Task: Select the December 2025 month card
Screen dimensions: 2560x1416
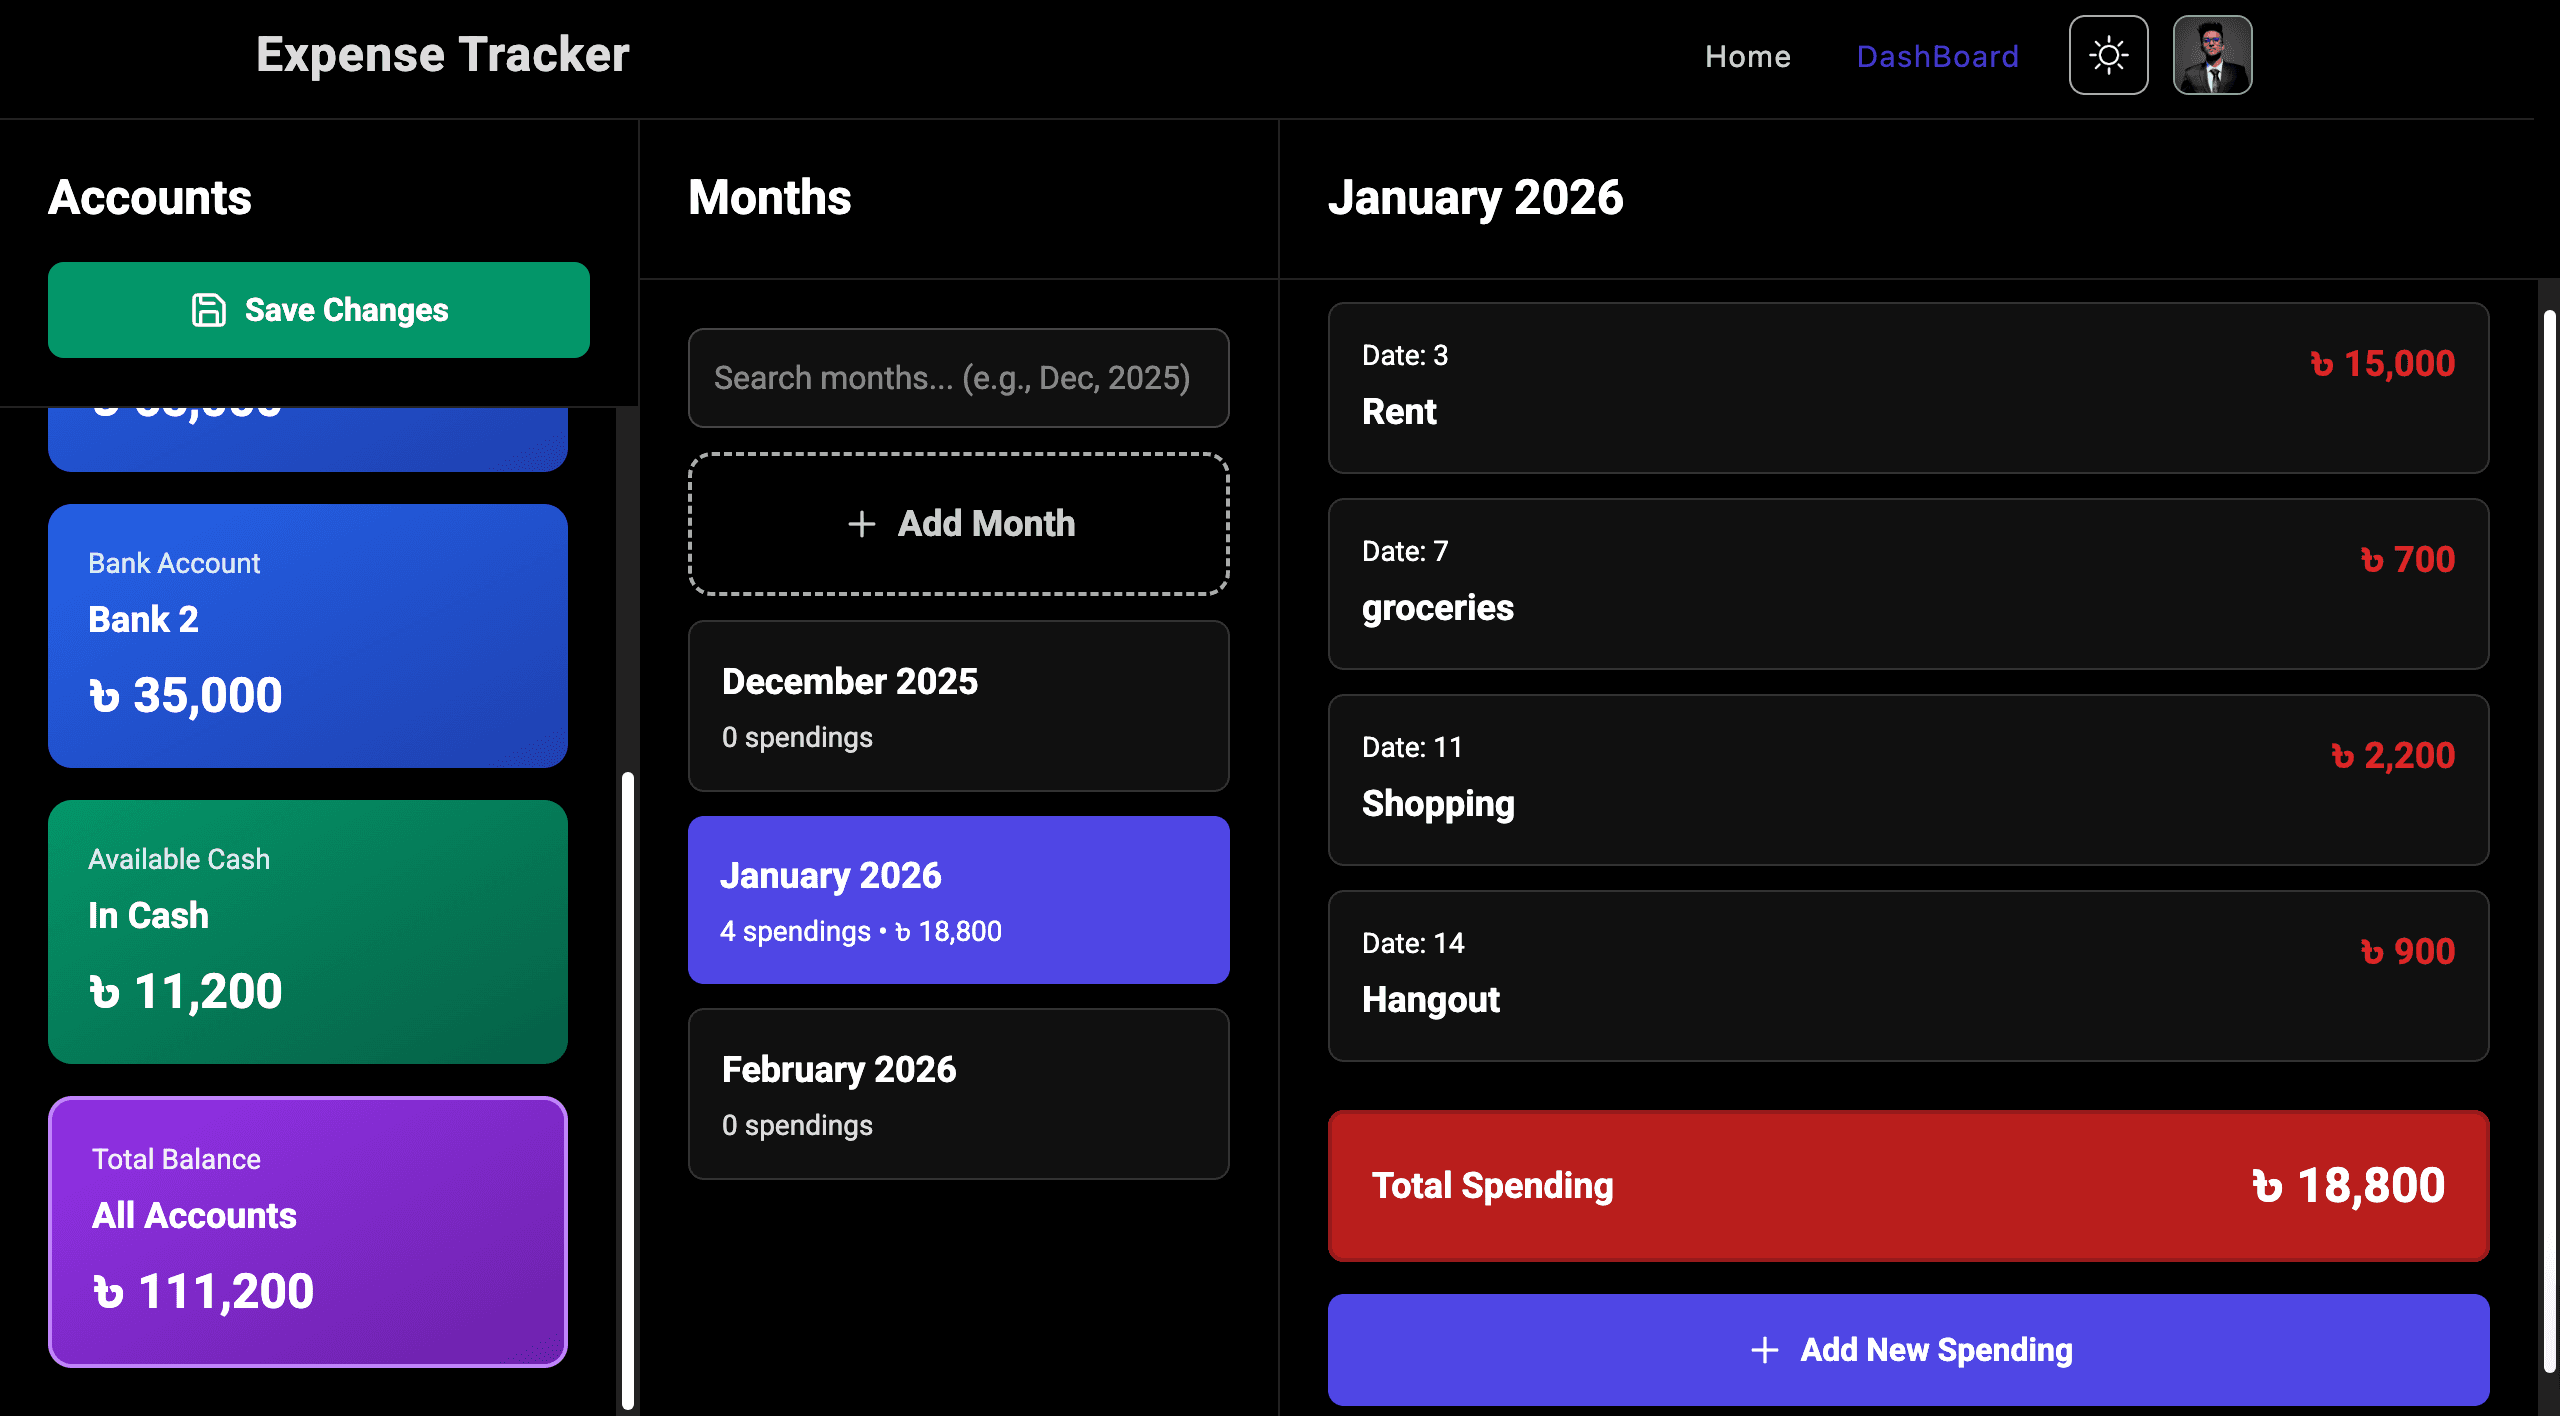Action: [x=957, y=706]
